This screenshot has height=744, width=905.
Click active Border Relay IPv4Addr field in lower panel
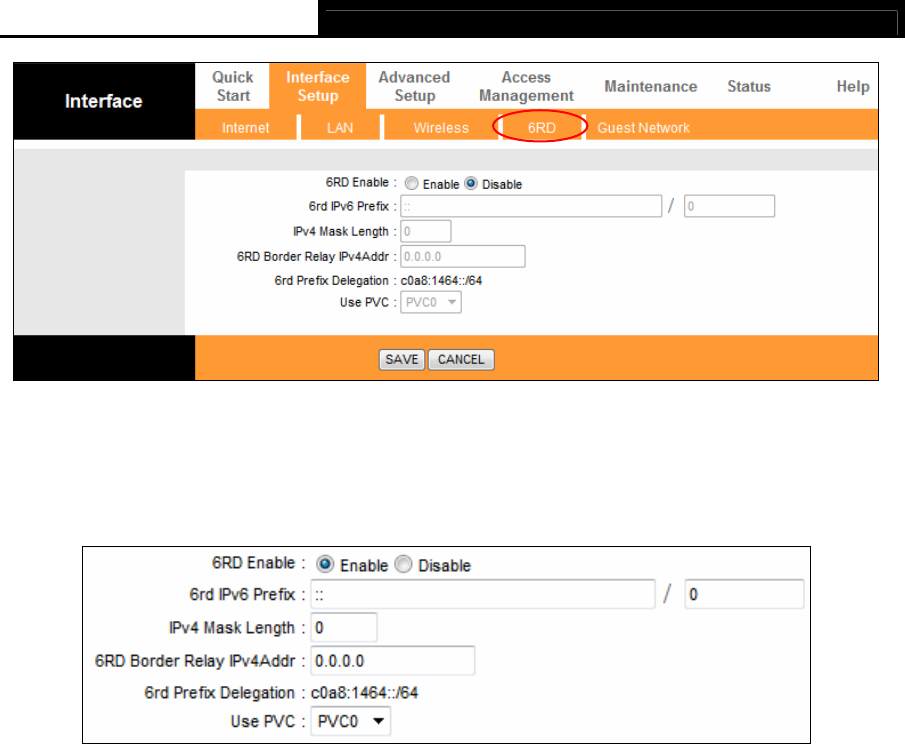392,660
